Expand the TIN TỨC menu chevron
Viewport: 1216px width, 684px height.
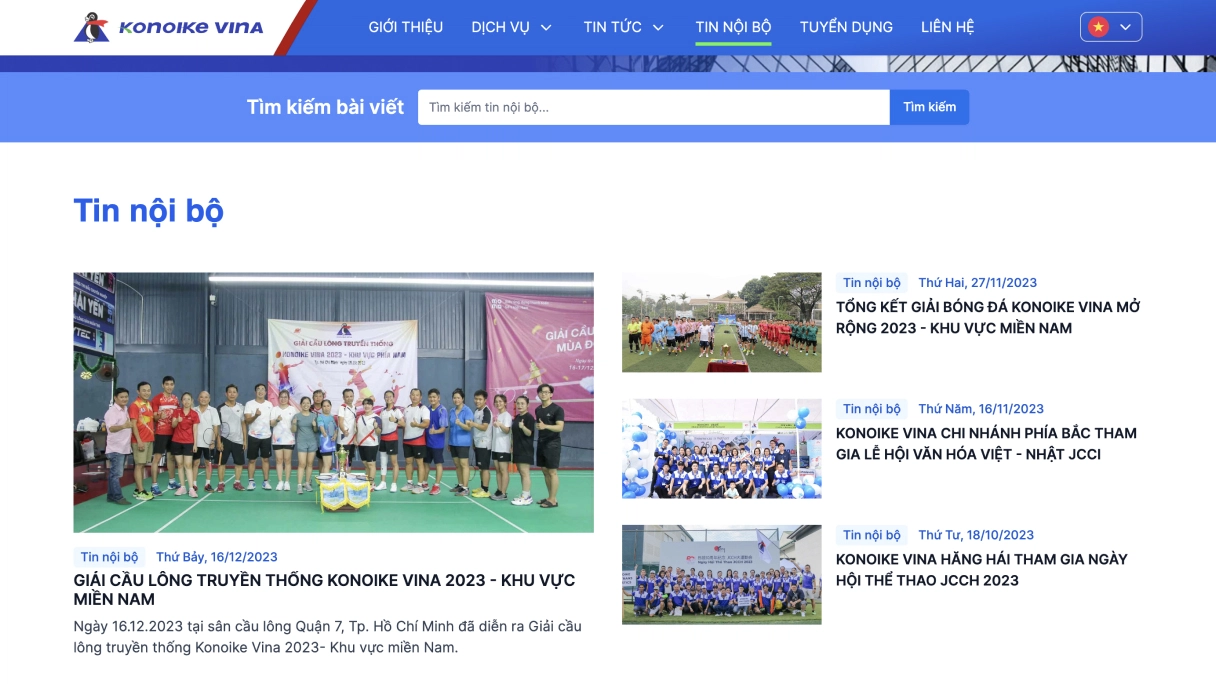pos(658,27)
